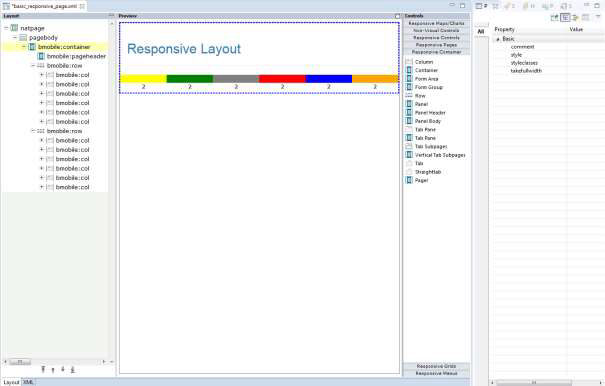The height and width of the screenshot is (386, 605).
Task: Collapse the pagebody tree node
Action: (x=15, y=37)
